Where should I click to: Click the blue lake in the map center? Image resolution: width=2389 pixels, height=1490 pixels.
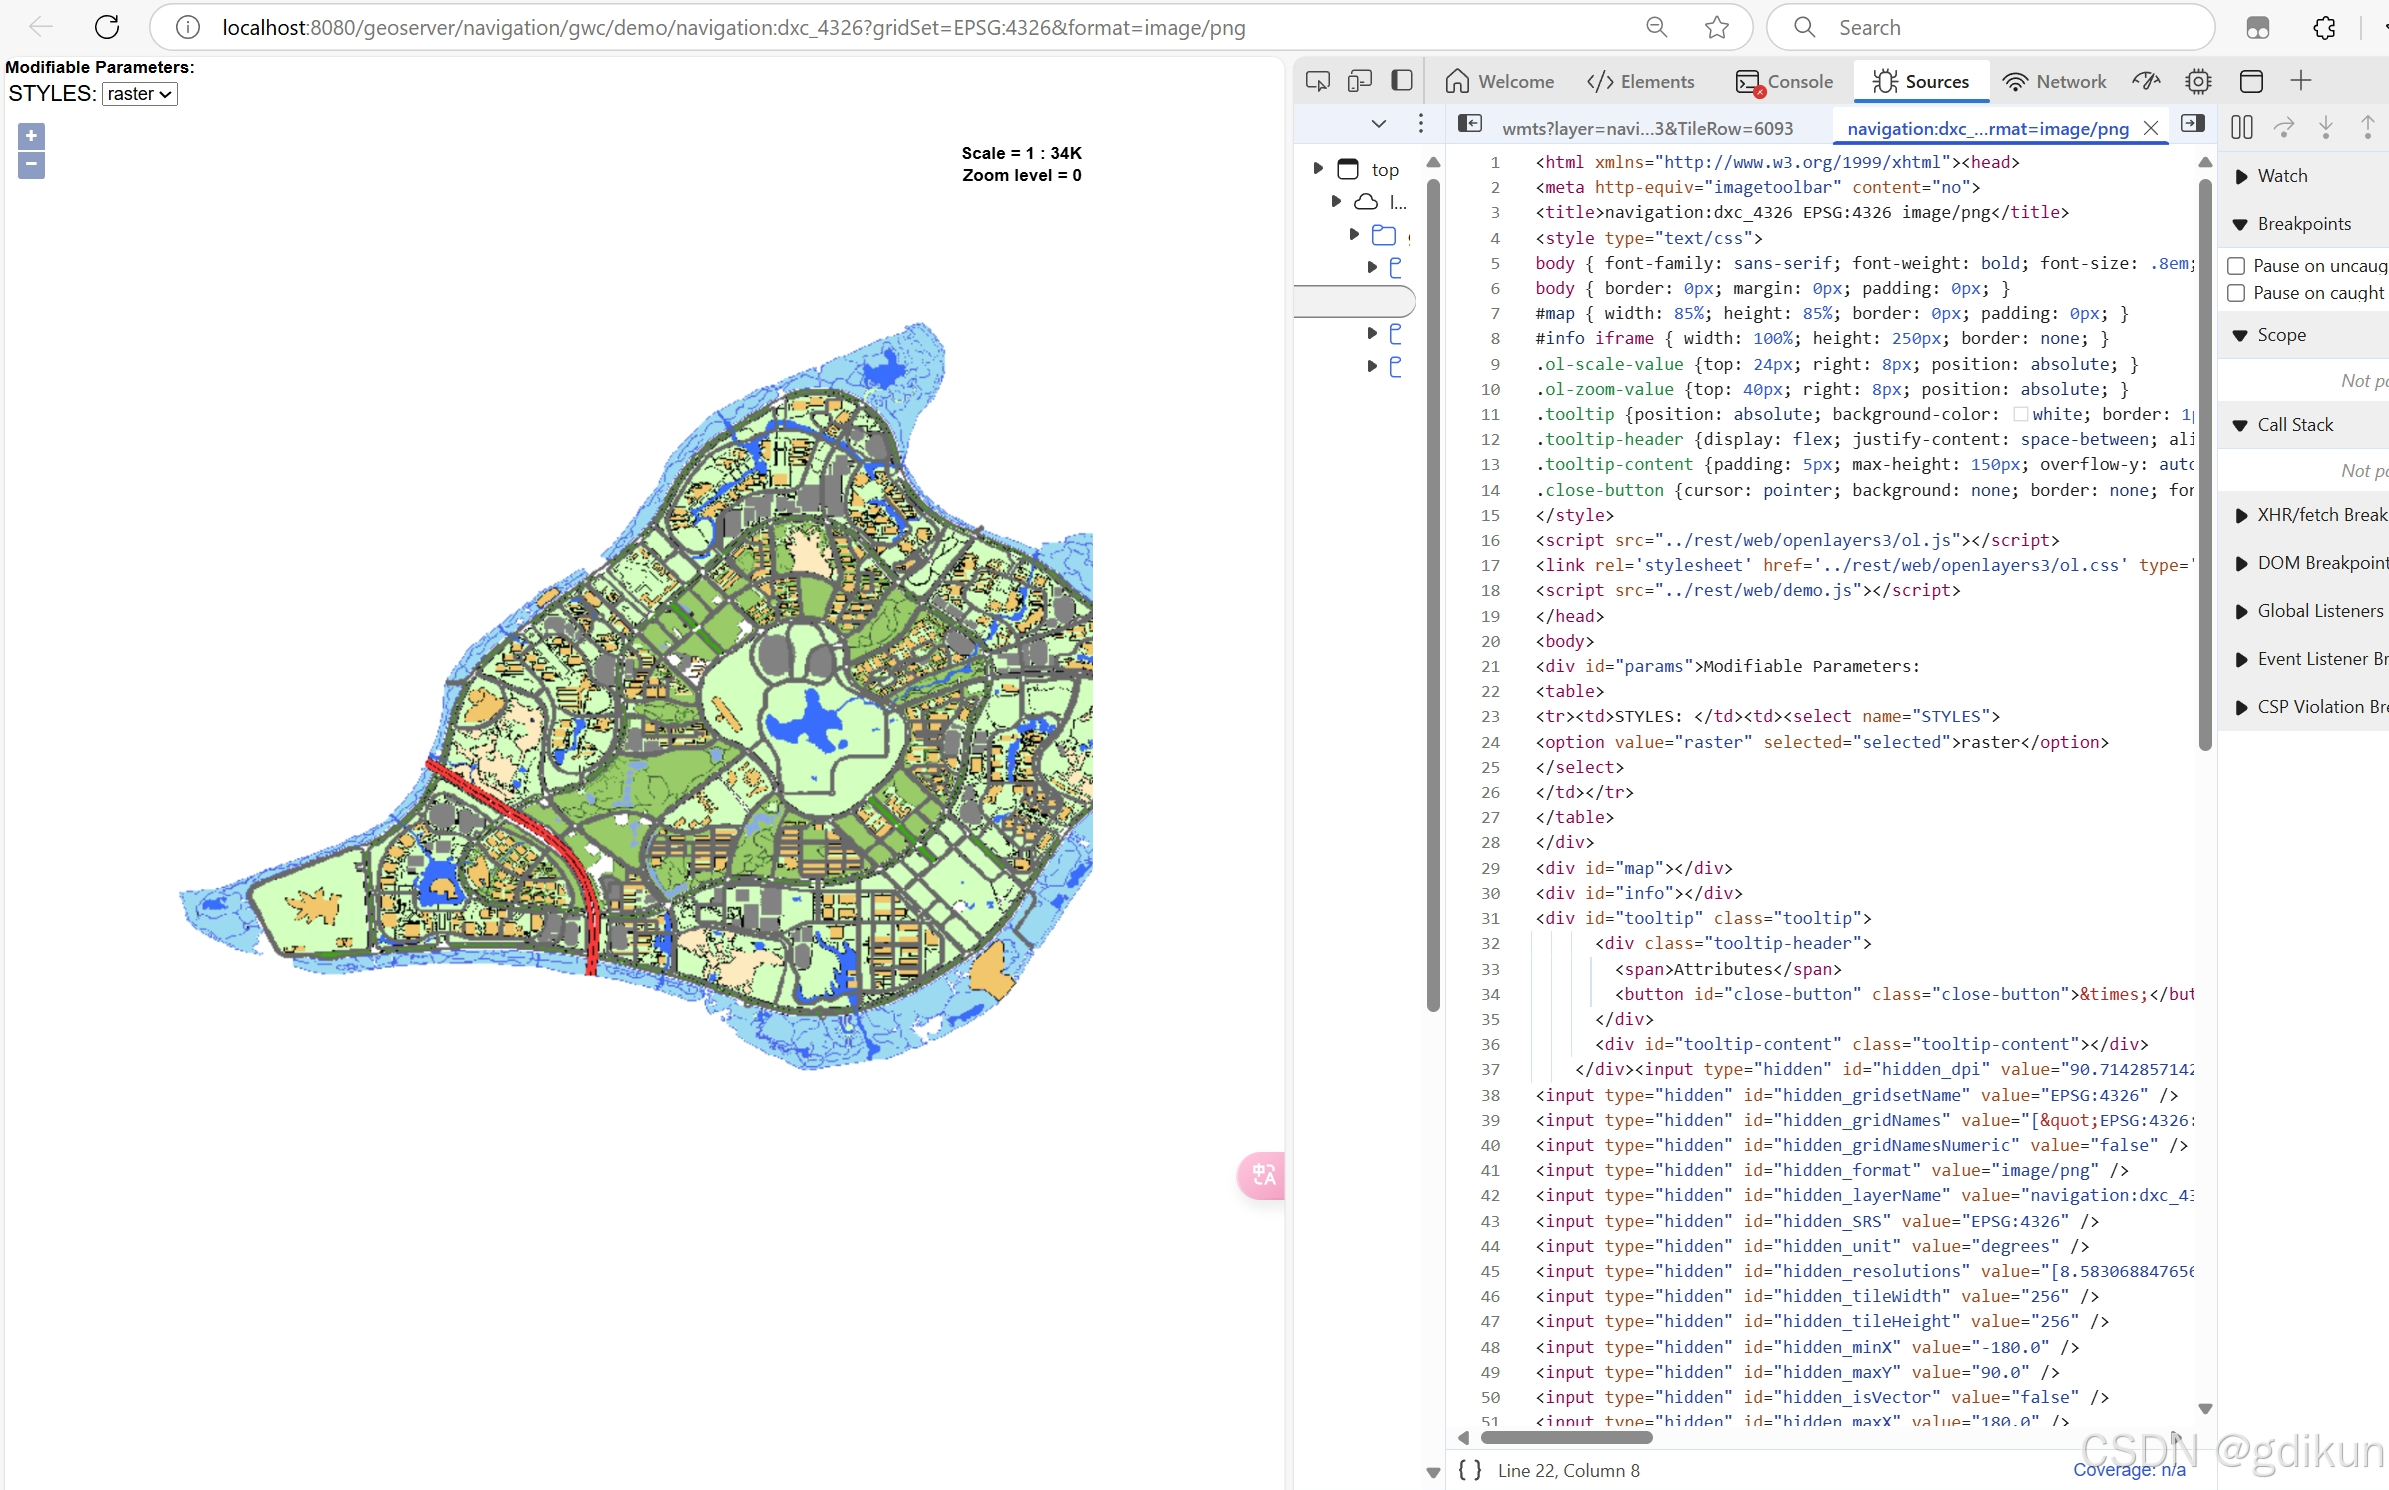tap(806, 720)
